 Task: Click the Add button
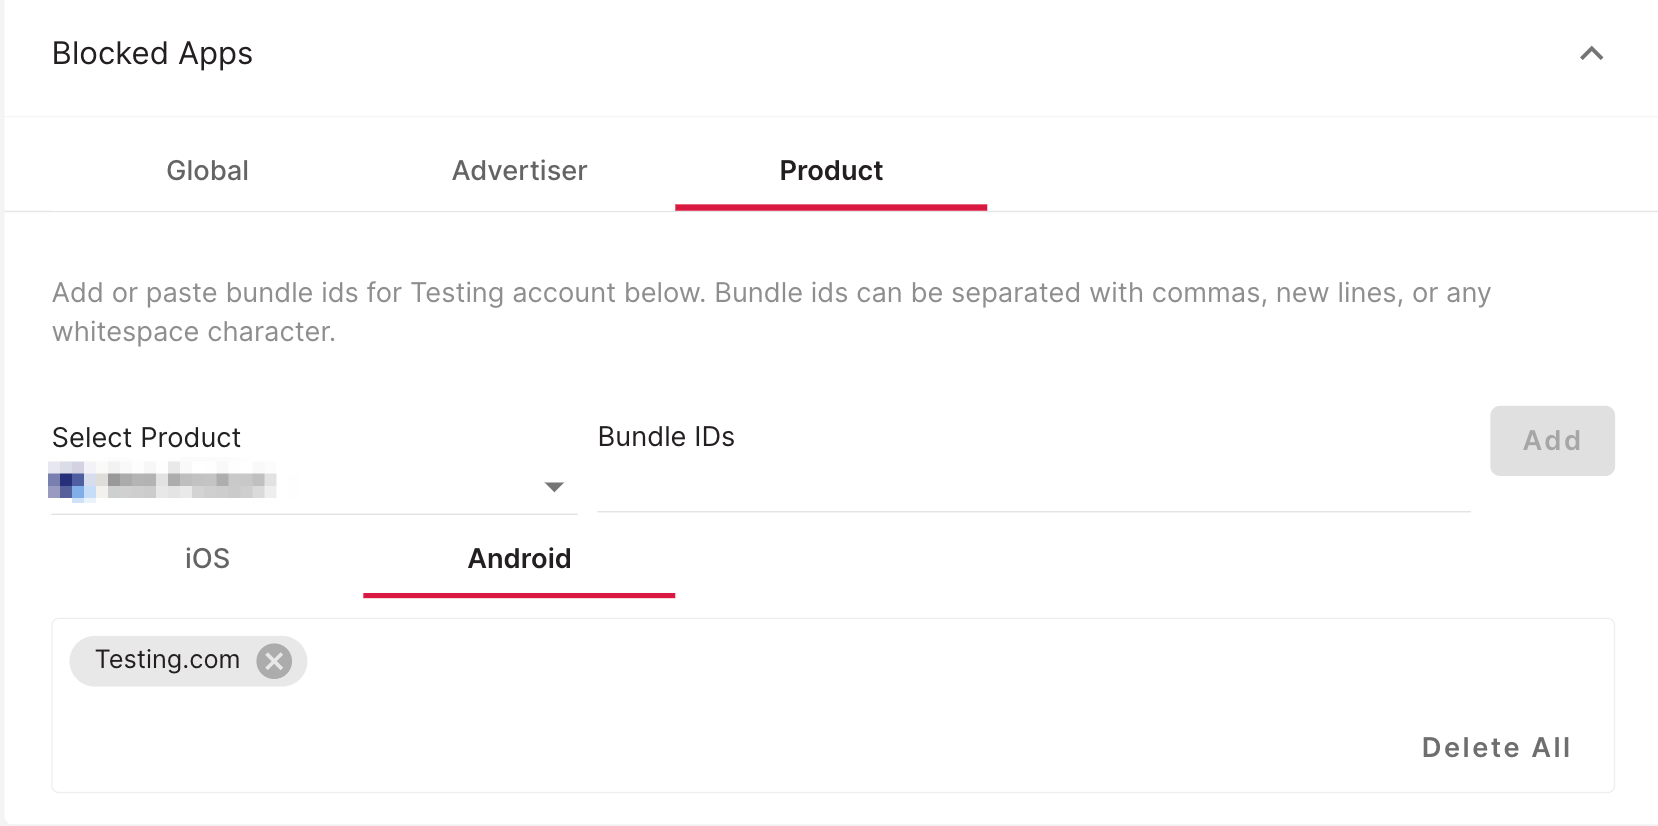pyautogui.click(x=1552, y=441)
